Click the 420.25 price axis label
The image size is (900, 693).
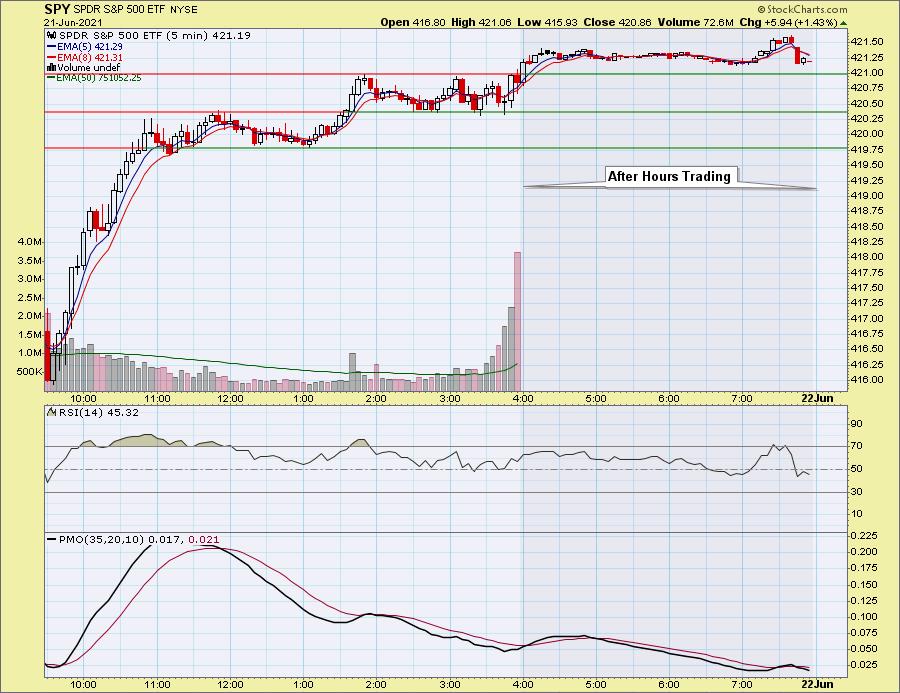tap(867, 118)
